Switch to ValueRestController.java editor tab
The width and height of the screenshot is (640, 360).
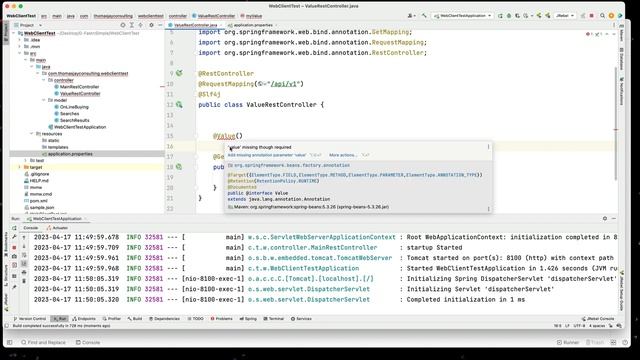195,25
